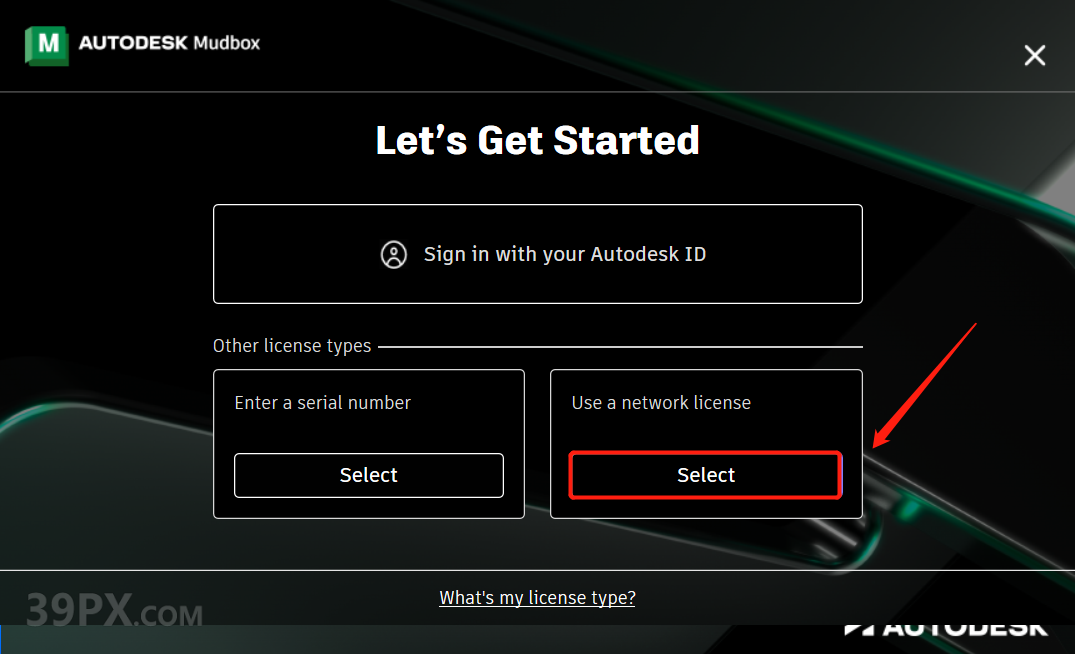1075x654 pixels.
Task: Close the Mudbox licensing dialog
Action: coord(1034,55)
